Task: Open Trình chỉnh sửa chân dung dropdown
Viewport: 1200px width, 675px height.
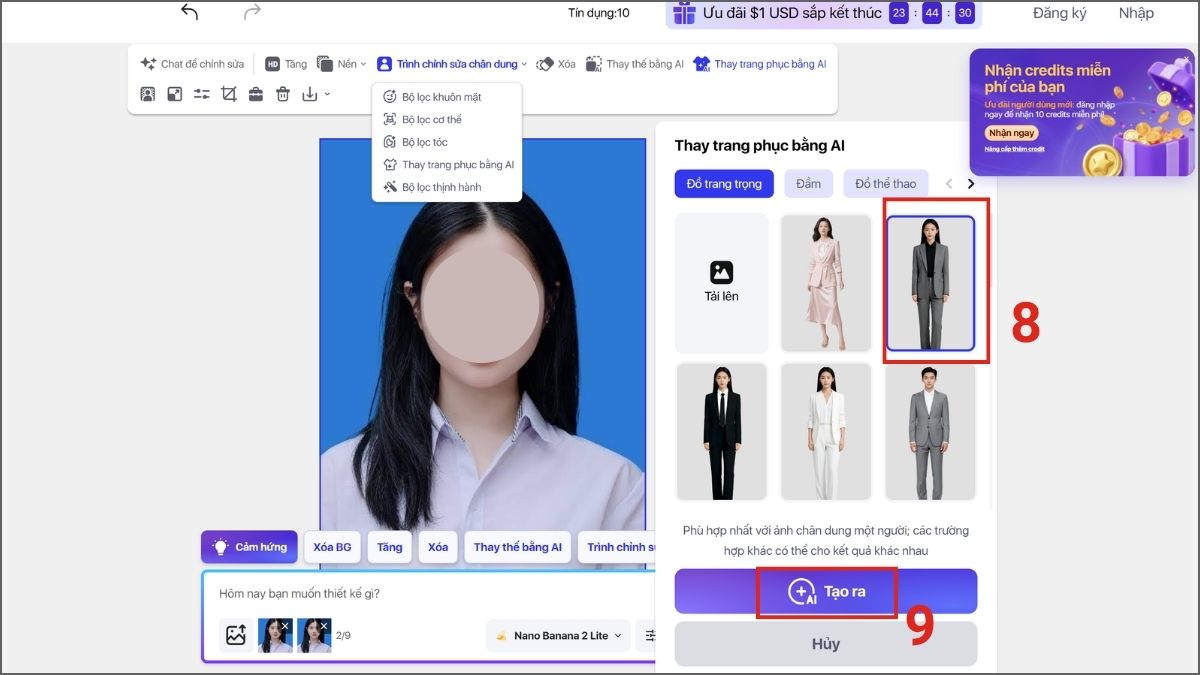Action: [x=452, y=64]
